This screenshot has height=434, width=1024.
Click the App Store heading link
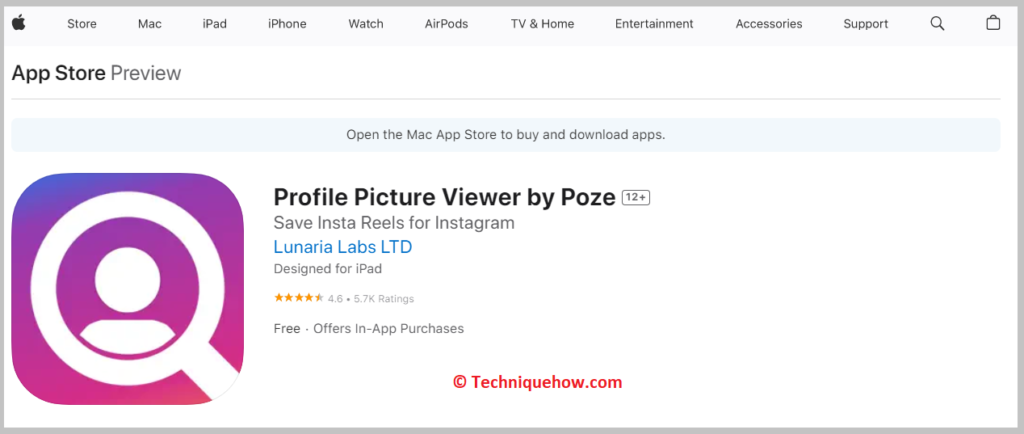coord(59,73)
